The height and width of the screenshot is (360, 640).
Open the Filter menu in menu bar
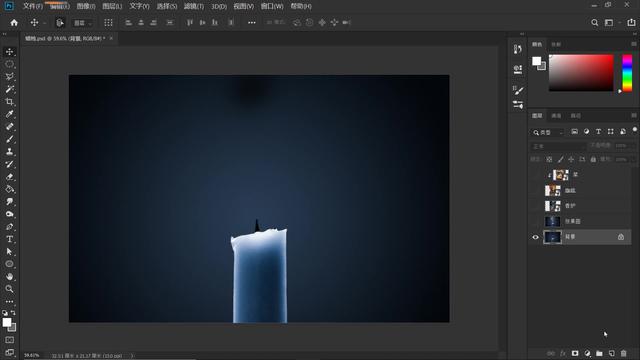pyautogui.click(x=193, y=6)
